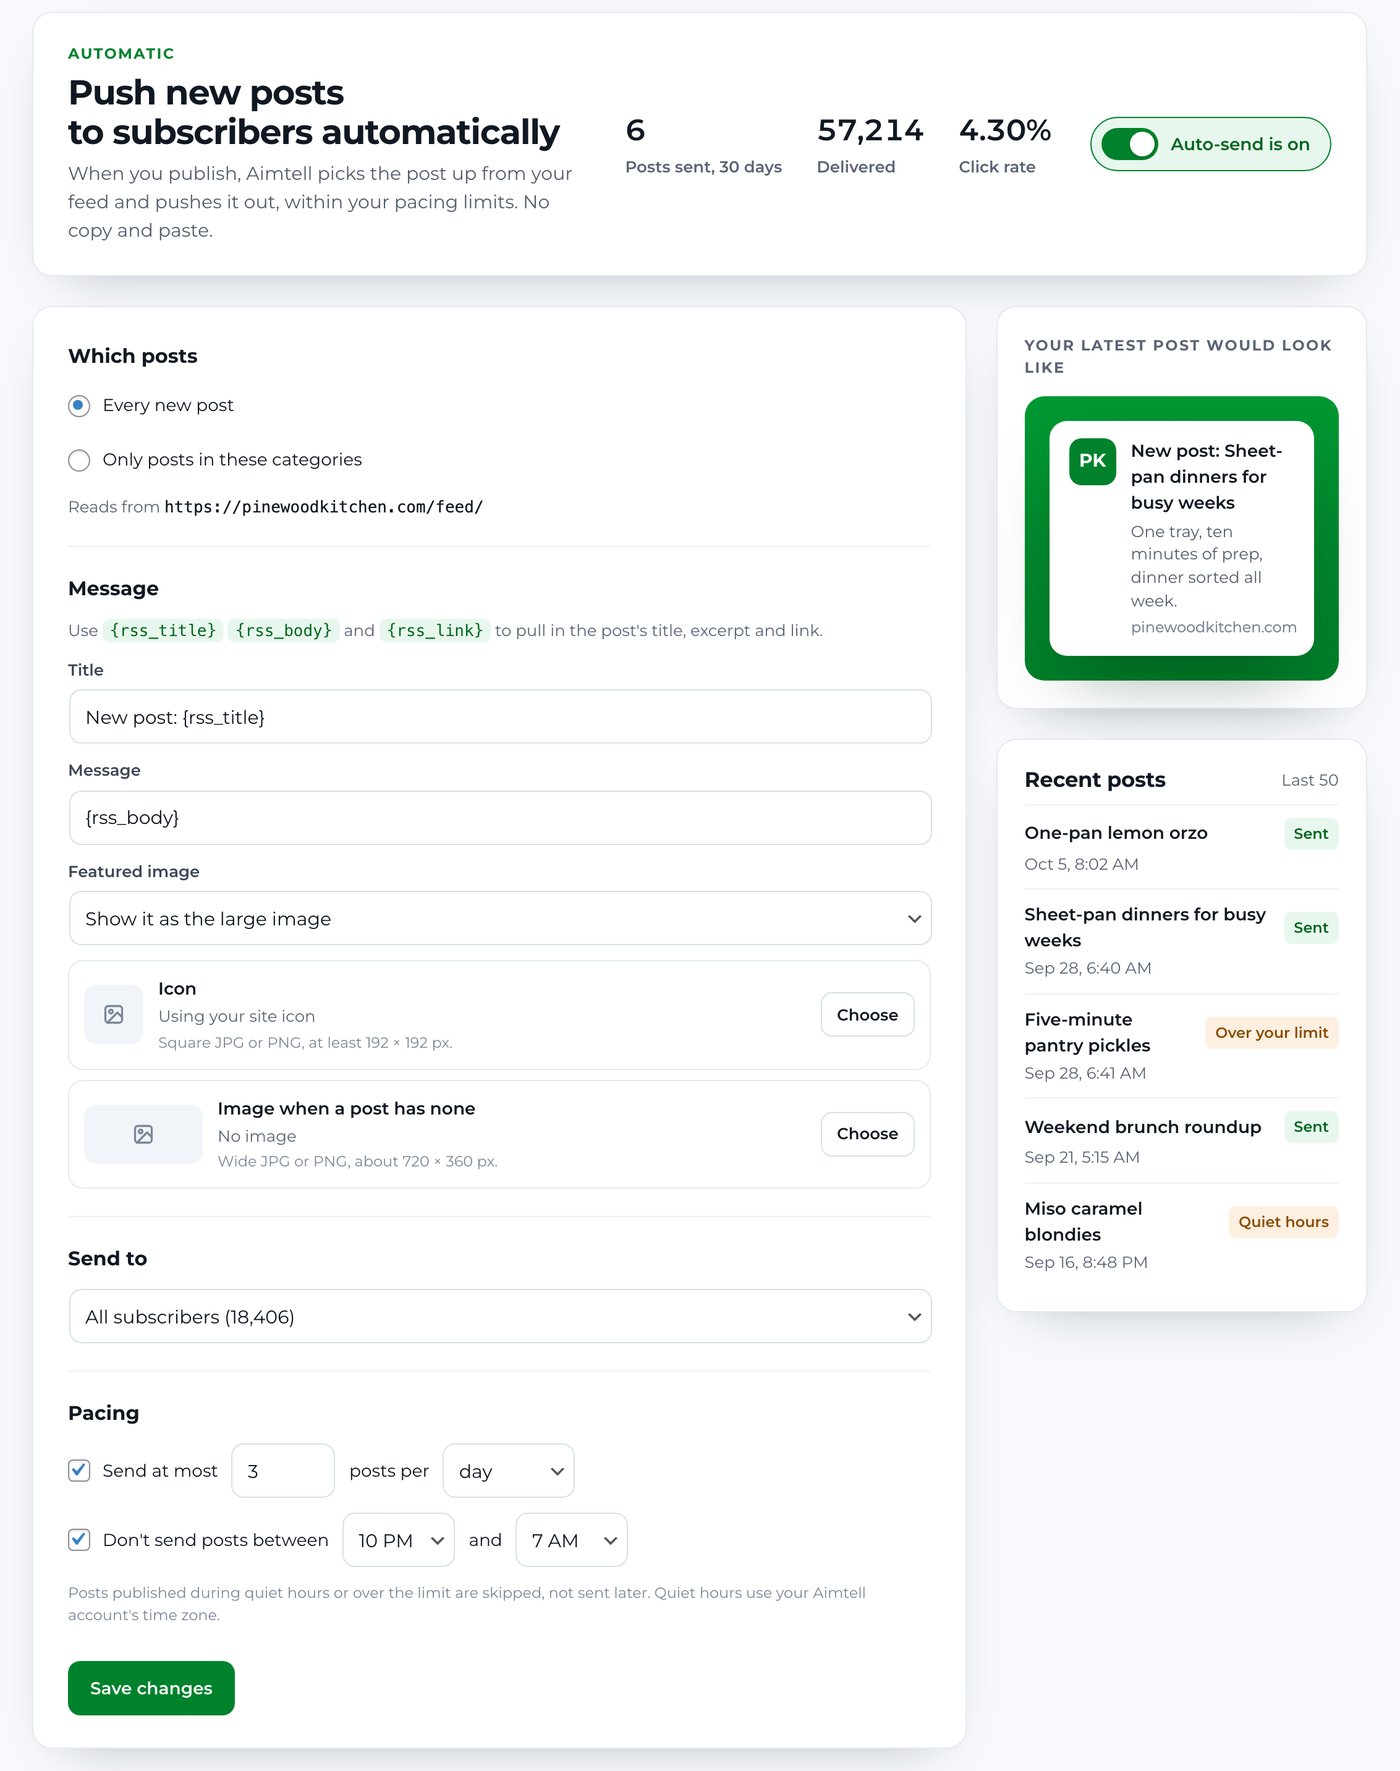Click the notification preview card
The height and width of the screenshot is (1771, 1400).
click(1181, 538)
